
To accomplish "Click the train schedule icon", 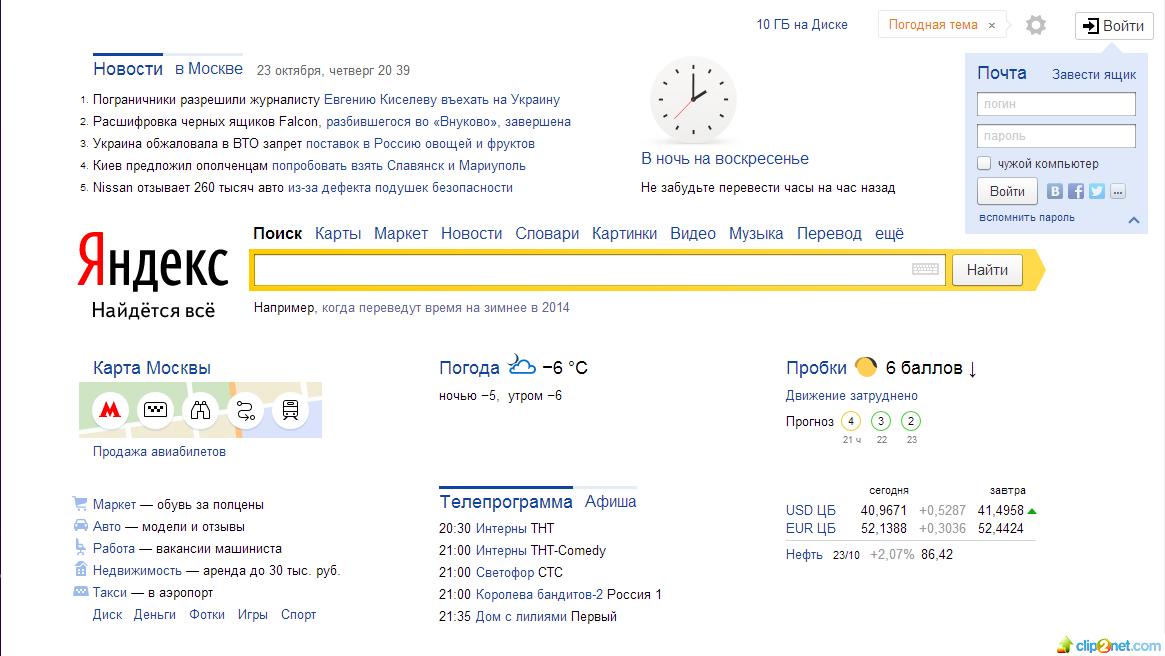I will 291,410.
